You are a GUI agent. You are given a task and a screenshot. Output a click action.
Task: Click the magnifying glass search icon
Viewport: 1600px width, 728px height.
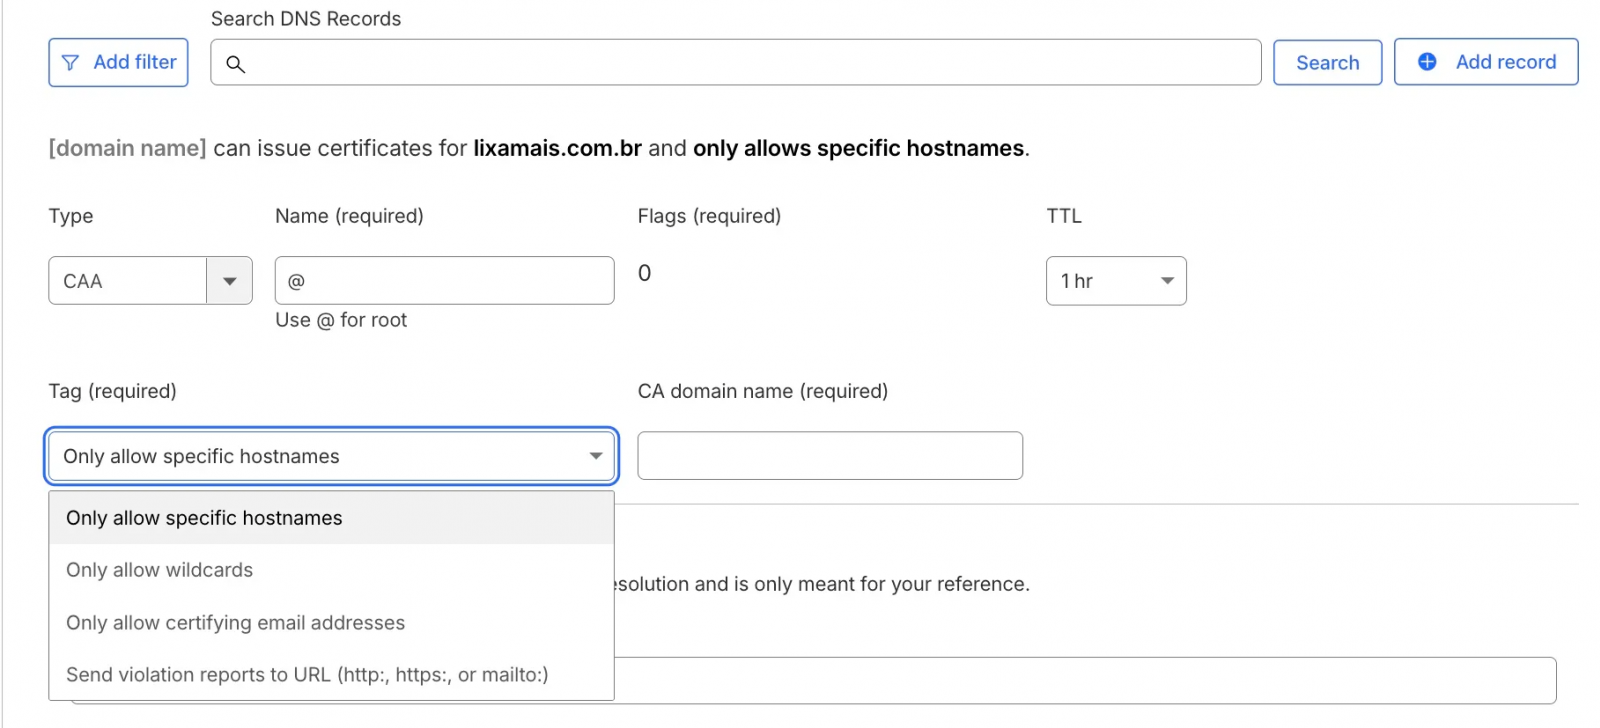tap(235, 64)
